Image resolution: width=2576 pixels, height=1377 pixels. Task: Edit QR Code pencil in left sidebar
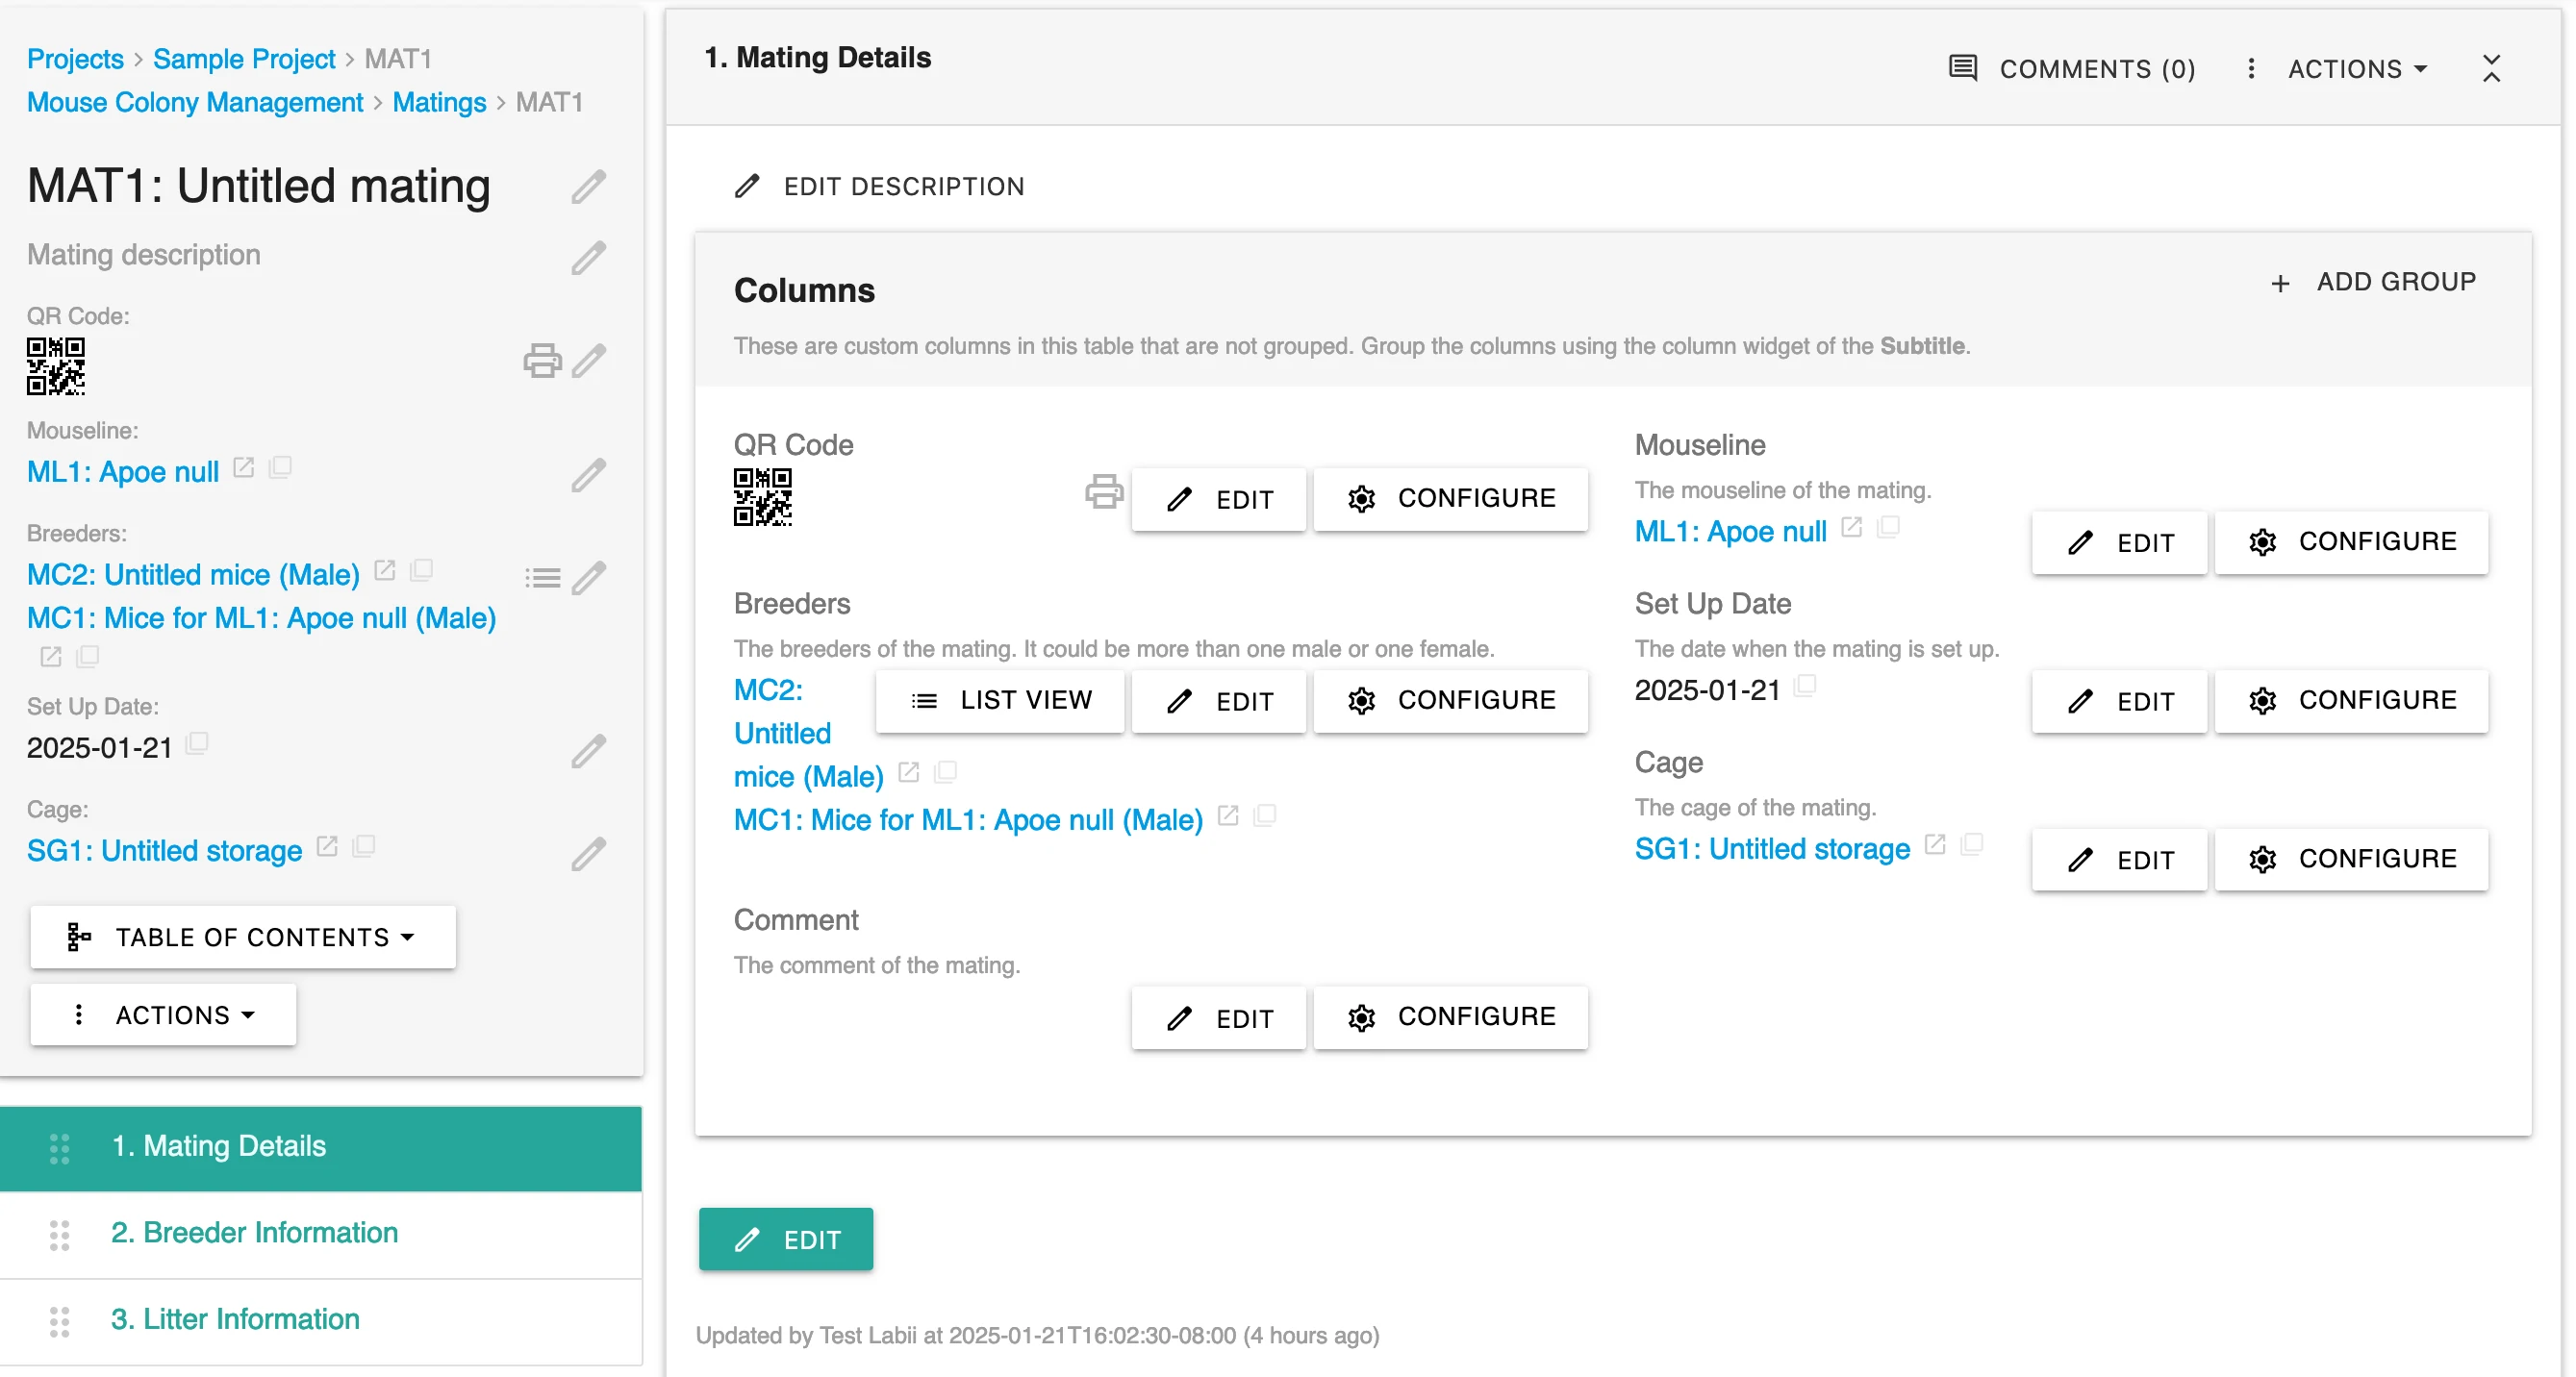(x=589, y=360)
